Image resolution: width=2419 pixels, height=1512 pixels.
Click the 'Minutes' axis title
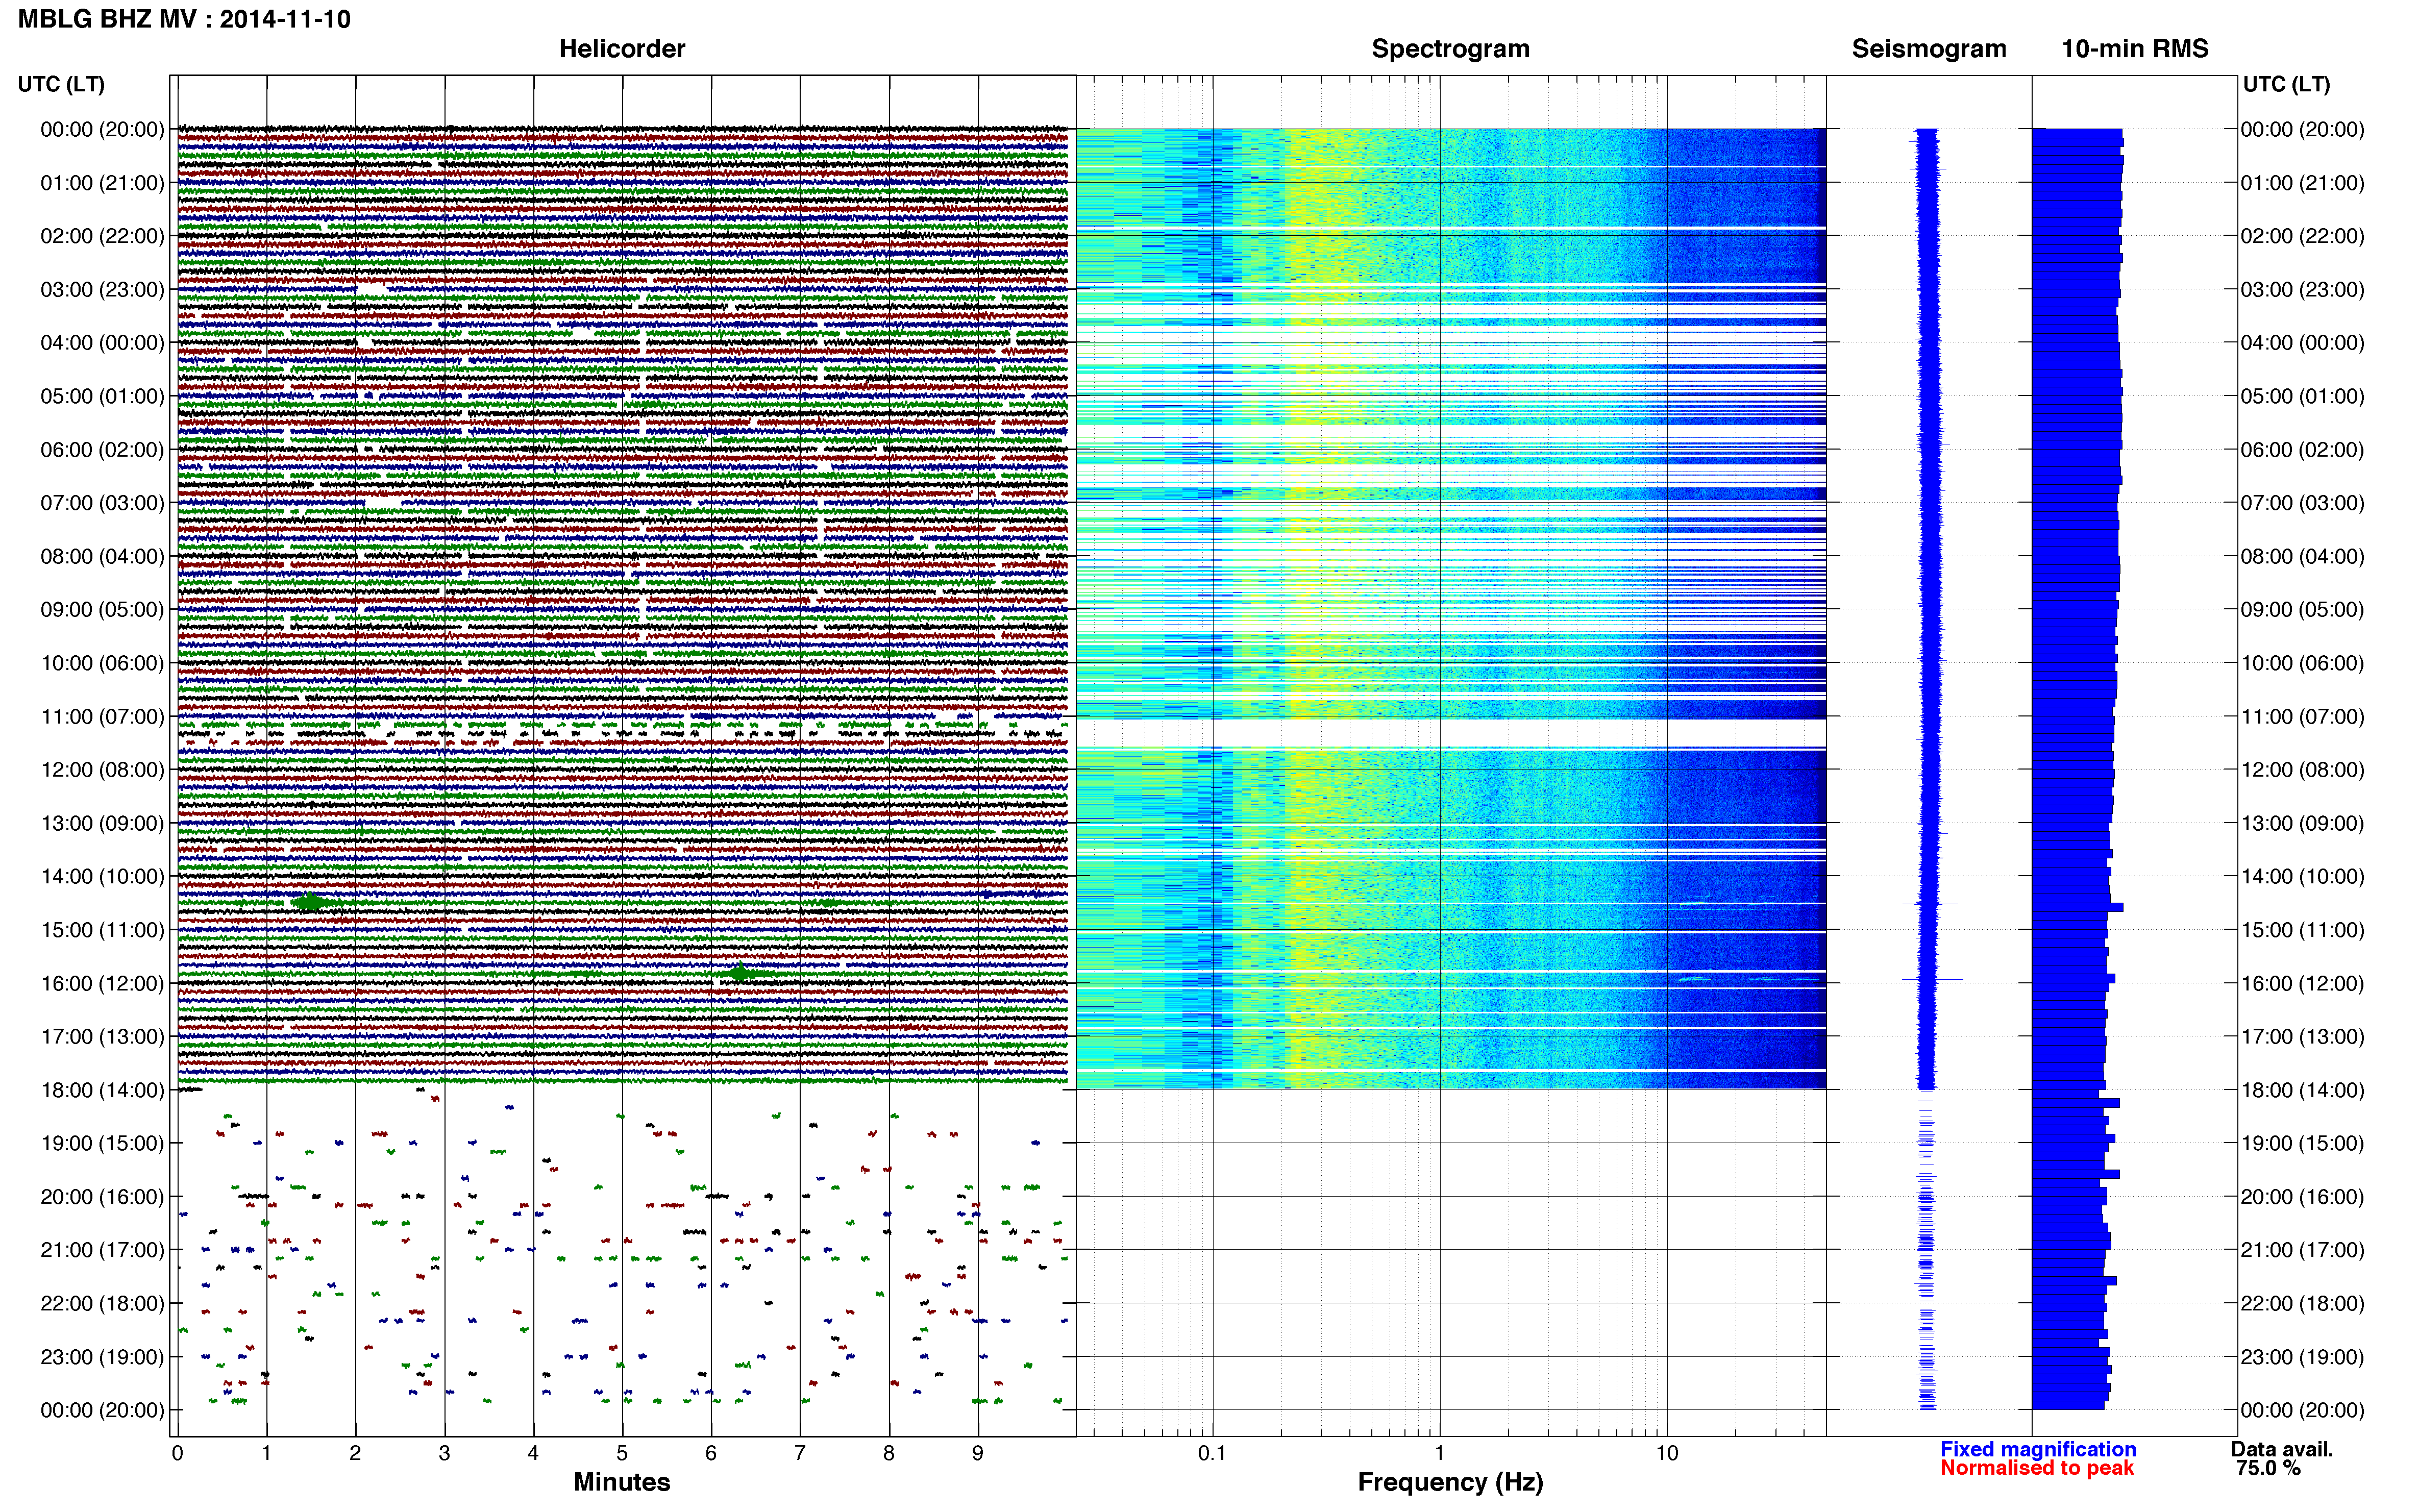622,1482
